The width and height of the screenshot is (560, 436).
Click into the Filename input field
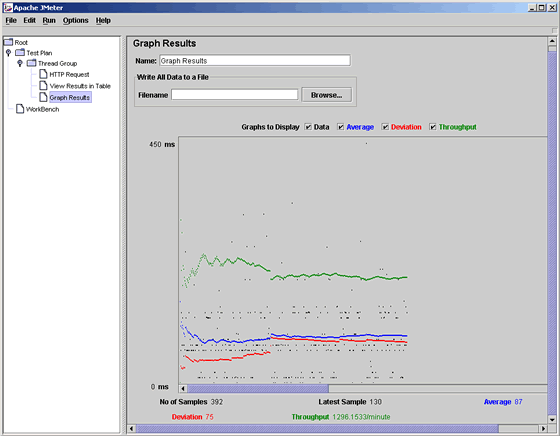(x=235, y=95)
